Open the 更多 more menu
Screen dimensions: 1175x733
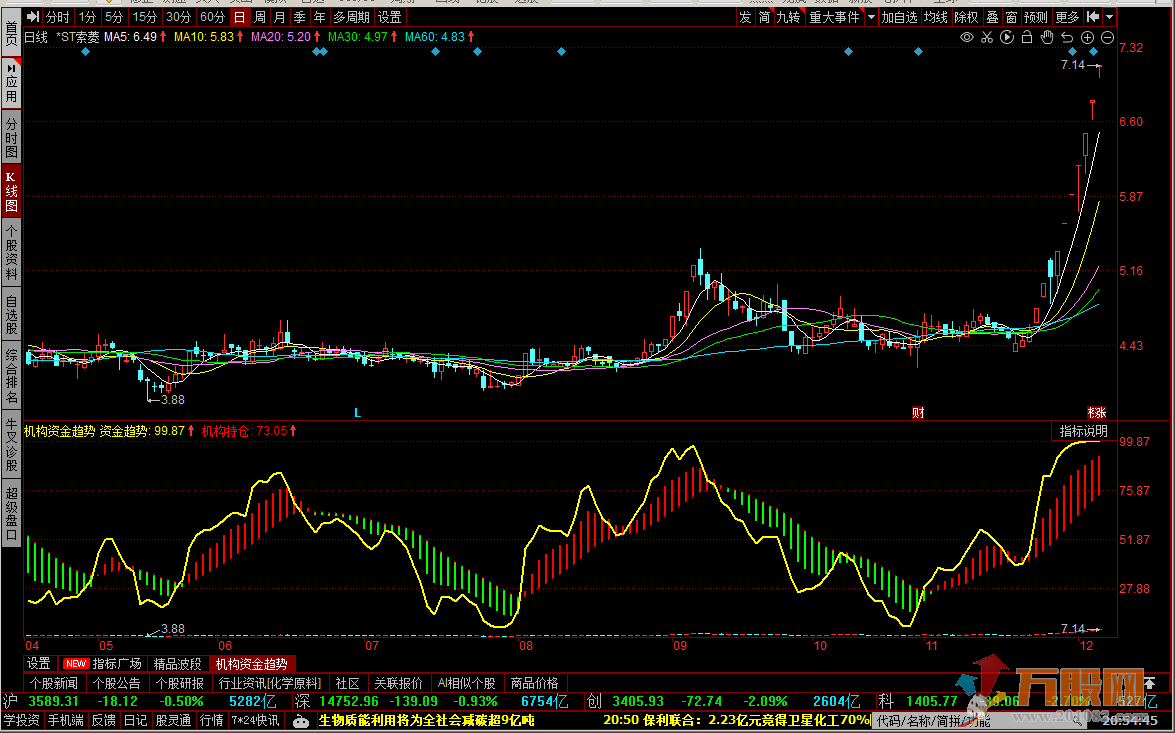point(1067,16)
